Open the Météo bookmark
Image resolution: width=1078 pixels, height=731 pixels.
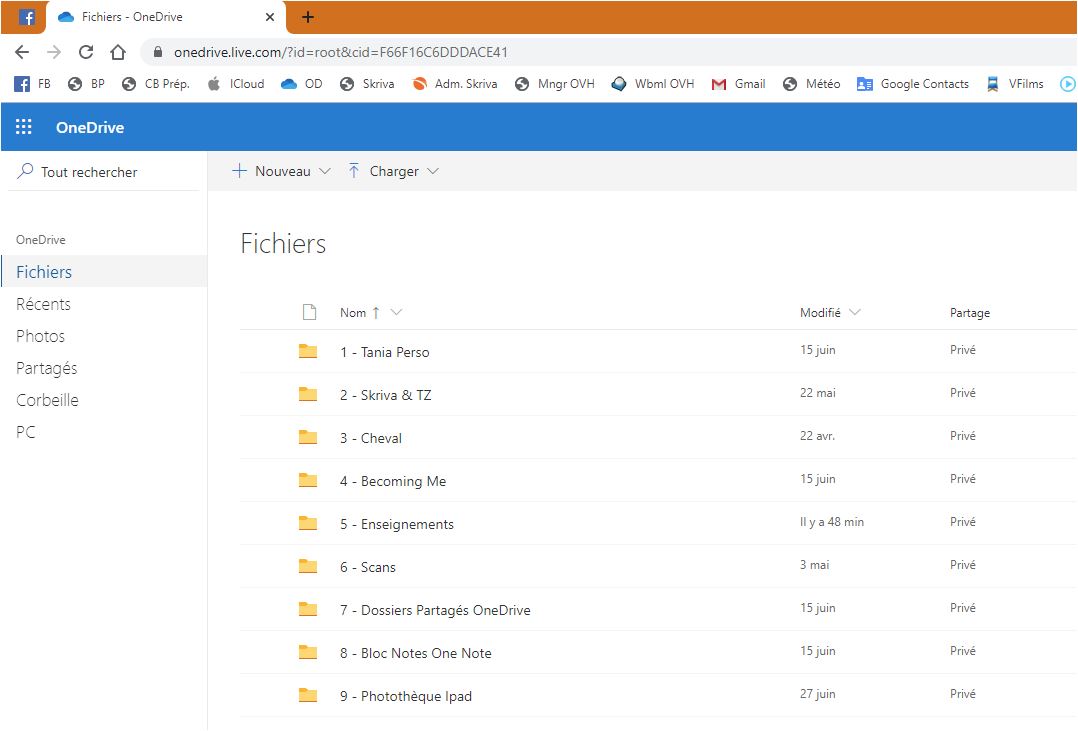[812, 84]
